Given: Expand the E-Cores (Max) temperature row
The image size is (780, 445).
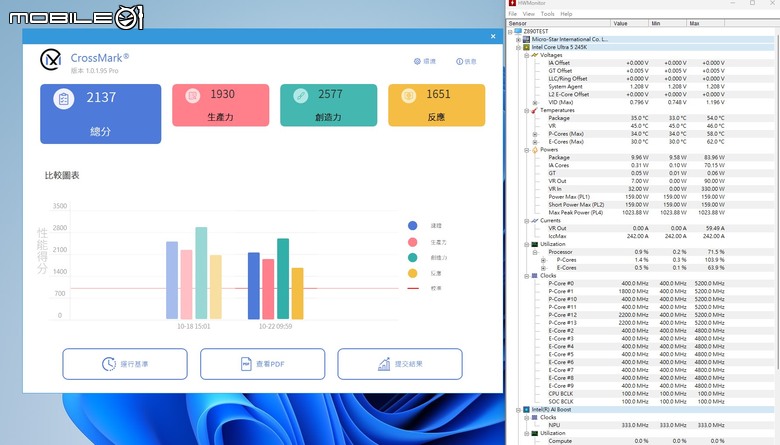Looking at the screenshot, I should point(535,142).
